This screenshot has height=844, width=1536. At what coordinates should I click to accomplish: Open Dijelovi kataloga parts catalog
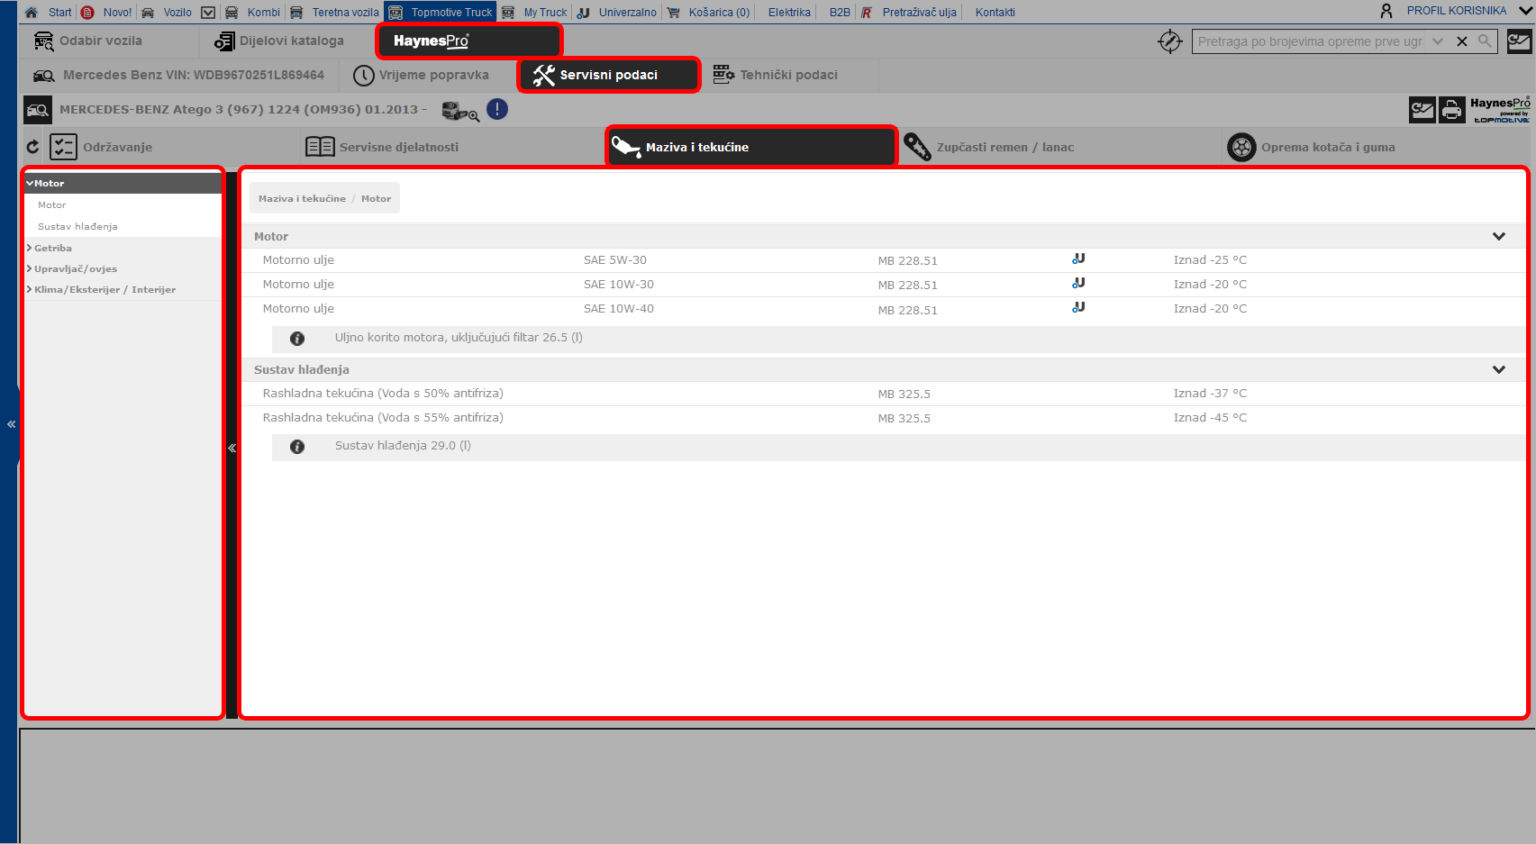coord(291,41)
